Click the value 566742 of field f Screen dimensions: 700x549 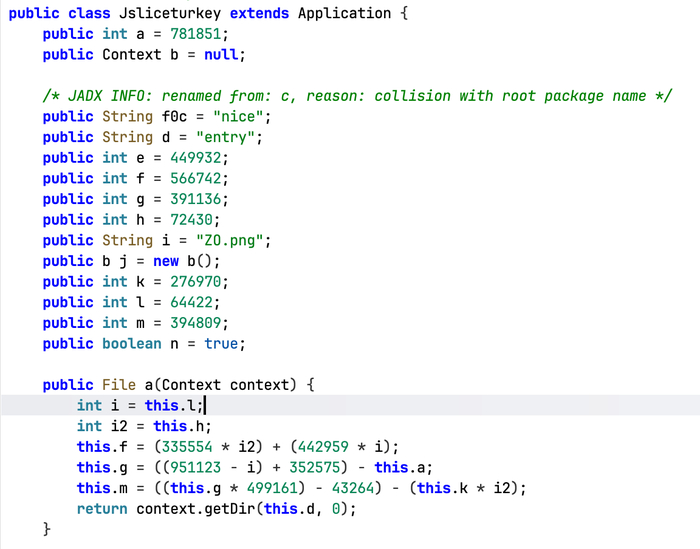tap(196, 178)
